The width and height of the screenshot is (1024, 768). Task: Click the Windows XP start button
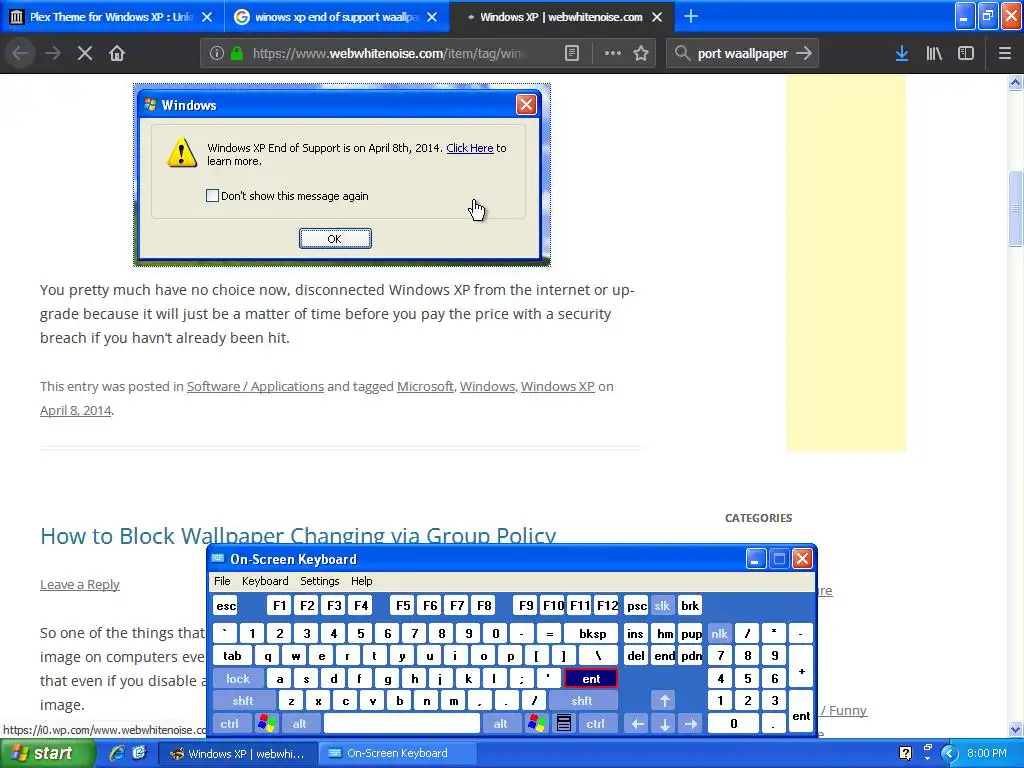click(46, 754)
